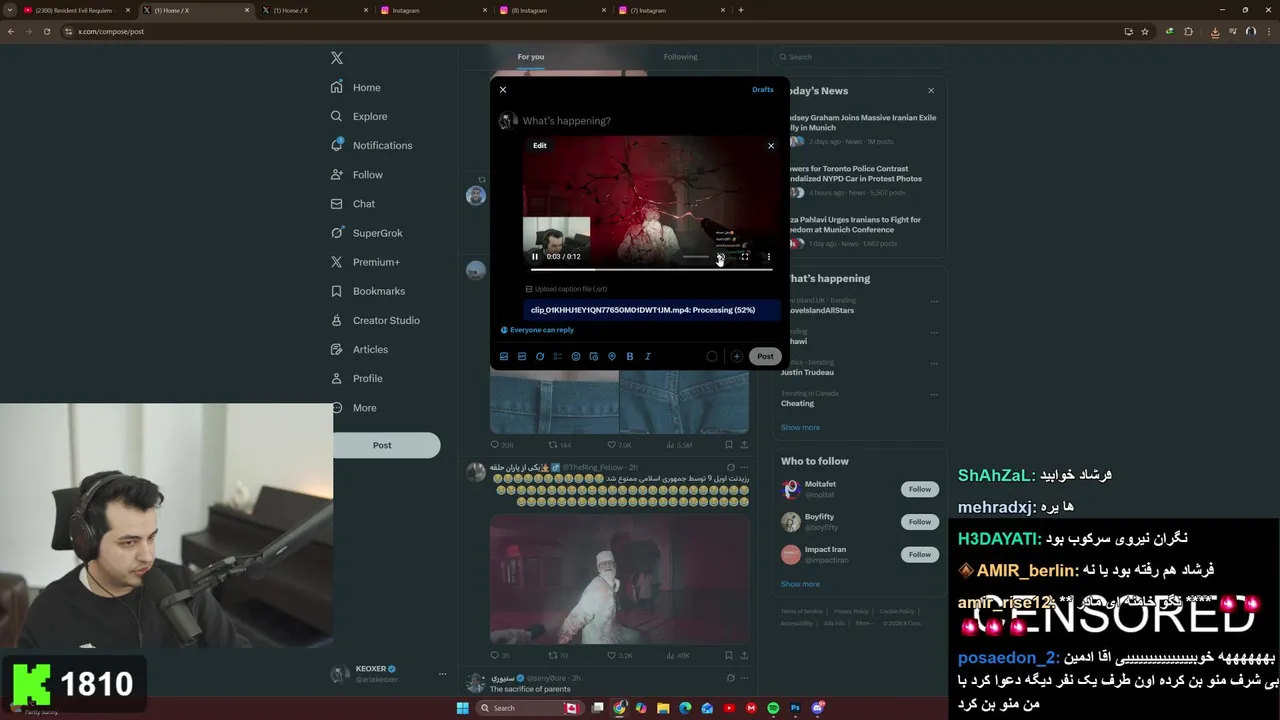
Task: Bookmark this page with the star icon
Action: 1145,31
